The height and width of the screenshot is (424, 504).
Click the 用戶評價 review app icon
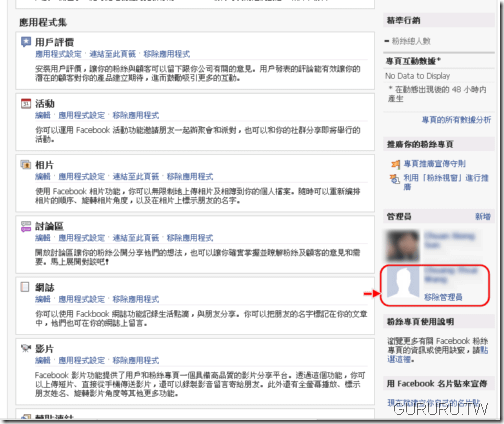(26, 42)
